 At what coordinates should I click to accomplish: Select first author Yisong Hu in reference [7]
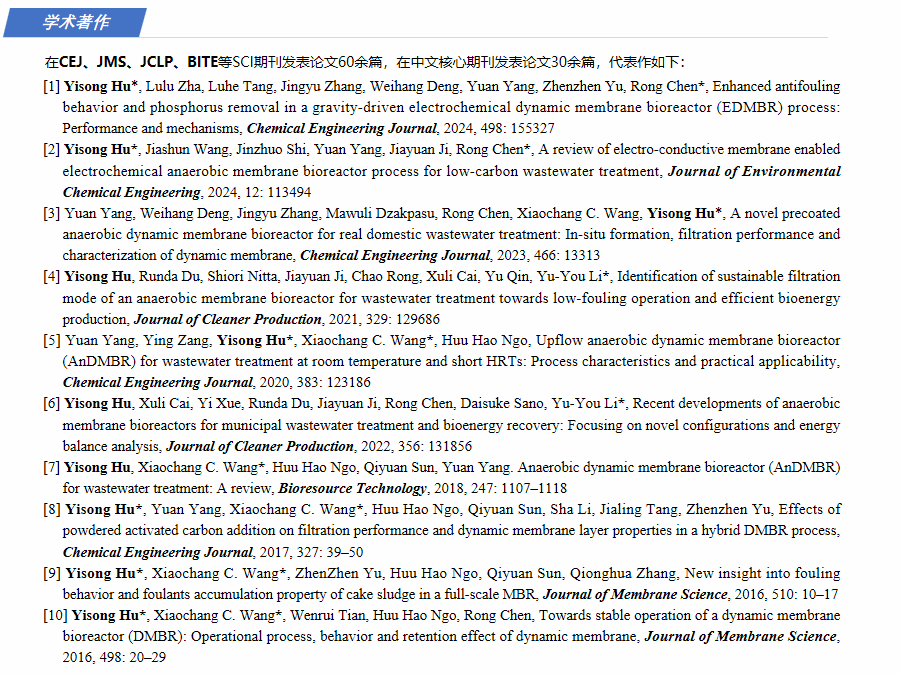pyautogui.click(x=98, y=467)
